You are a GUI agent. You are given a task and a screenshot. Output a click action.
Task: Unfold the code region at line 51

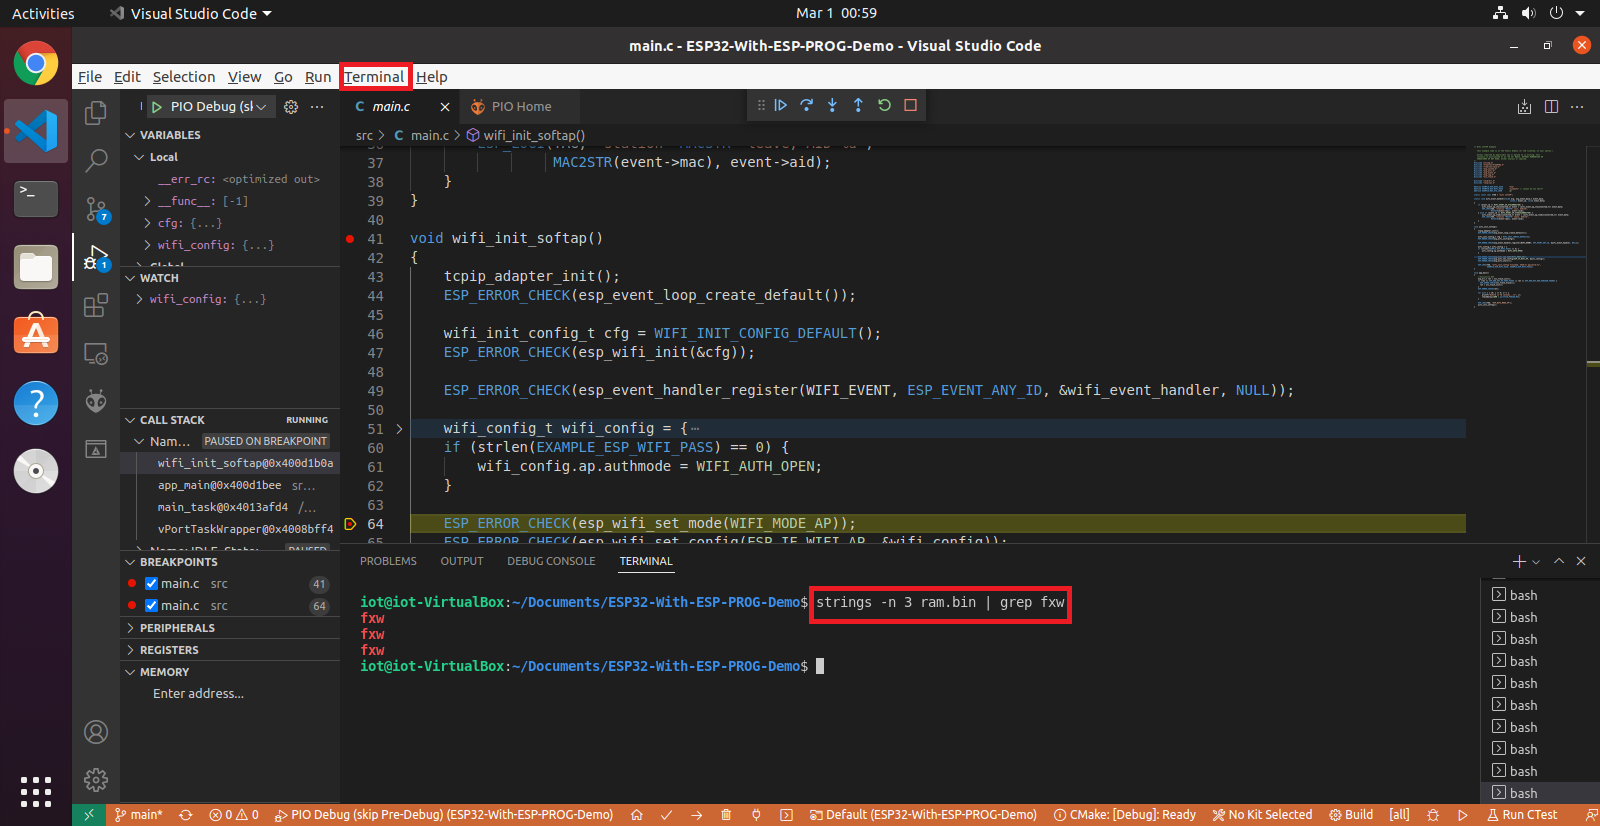click(399, 429)
